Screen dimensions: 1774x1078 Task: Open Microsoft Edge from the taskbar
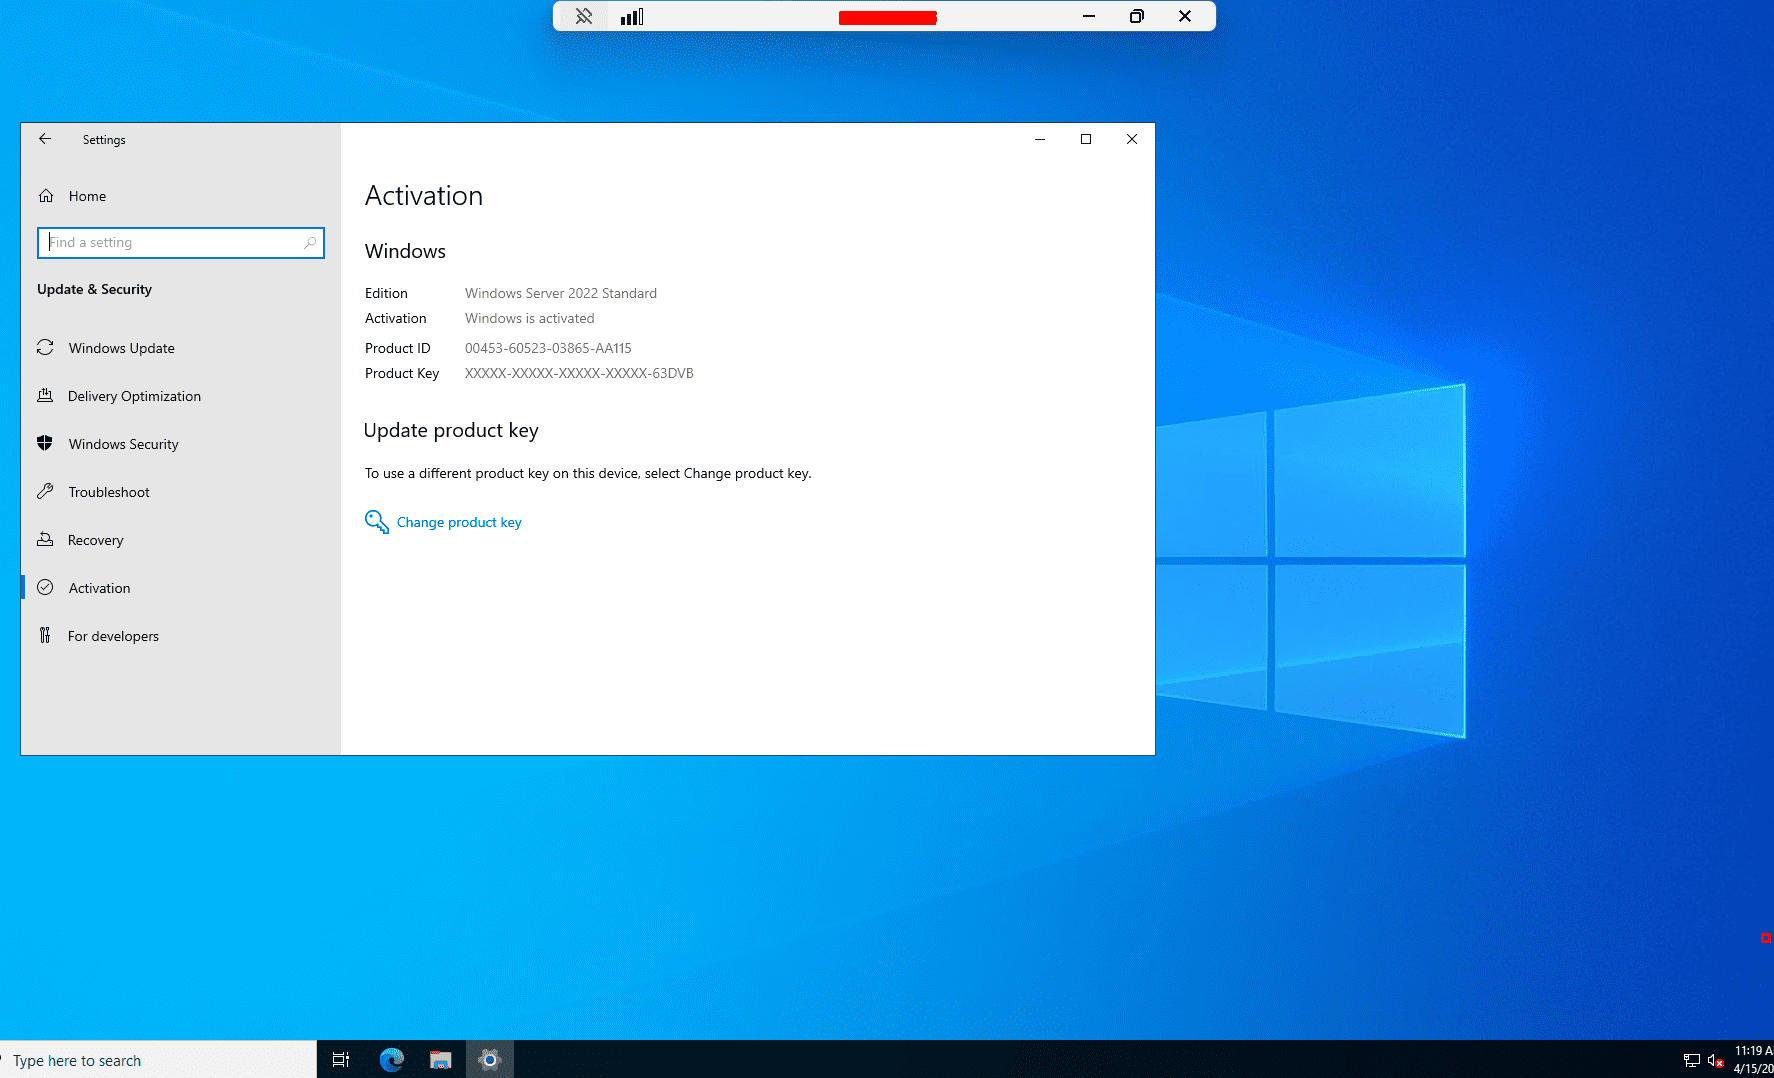tap(391, 1060)
